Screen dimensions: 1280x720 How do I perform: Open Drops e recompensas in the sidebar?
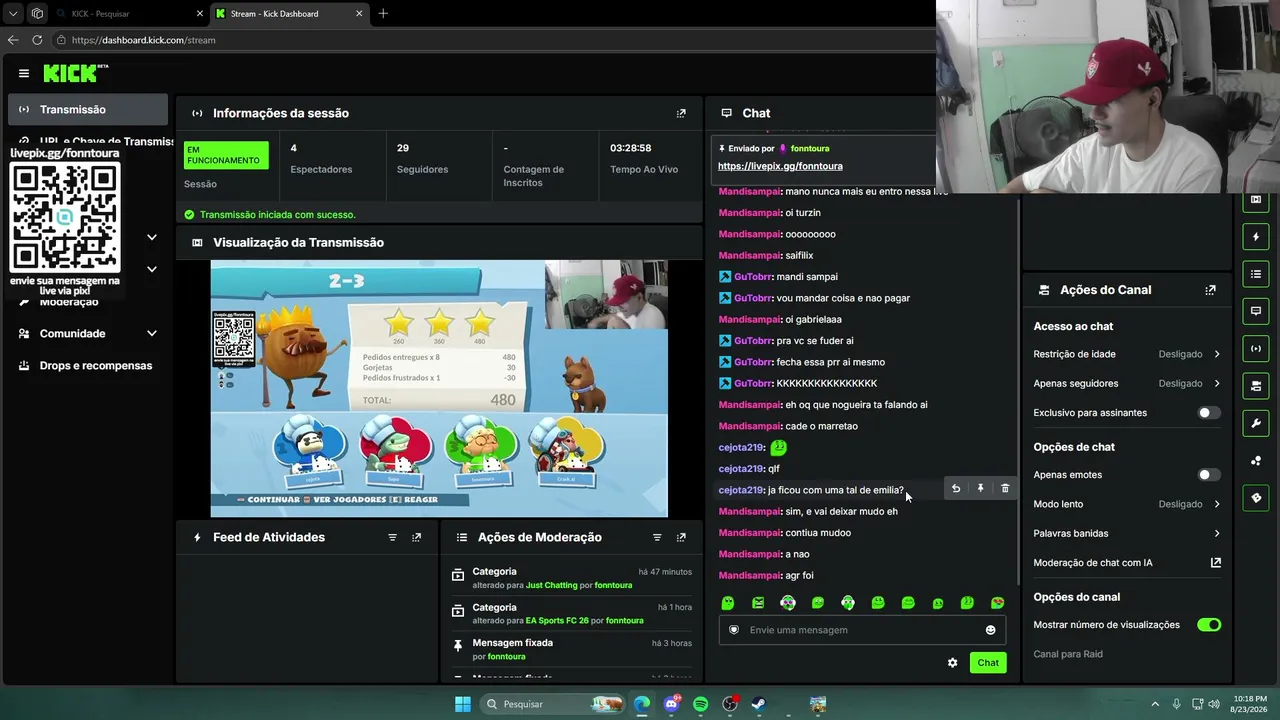click(x=88, y=365)
